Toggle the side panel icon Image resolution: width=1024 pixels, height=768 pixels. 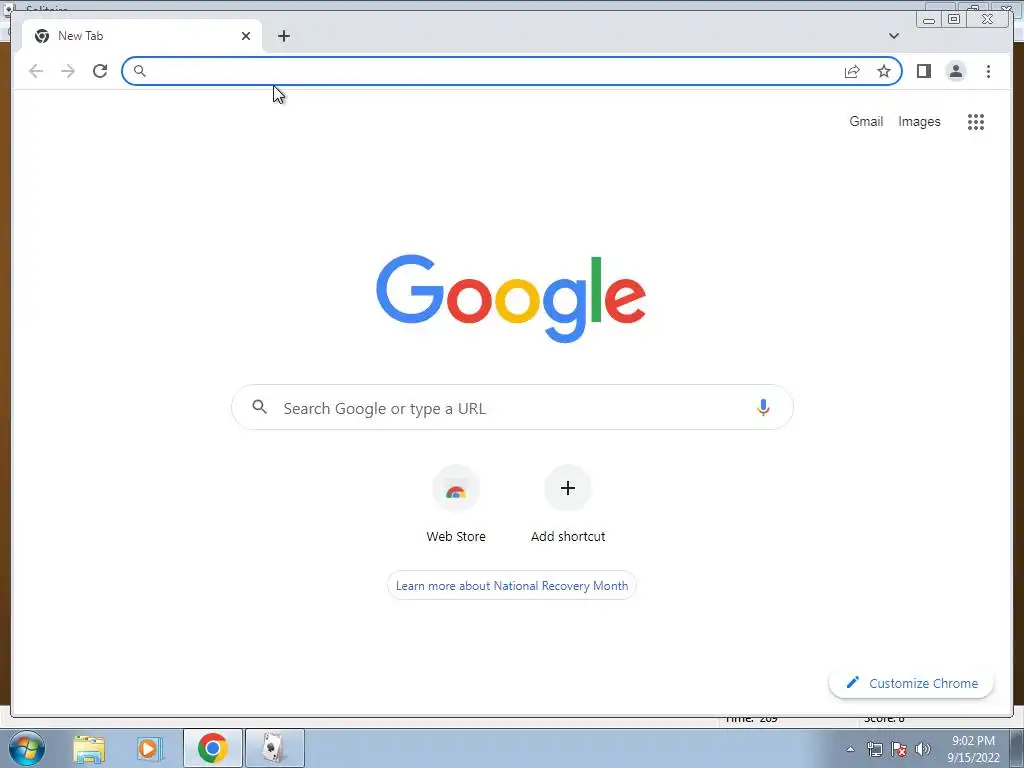(923, 71)
